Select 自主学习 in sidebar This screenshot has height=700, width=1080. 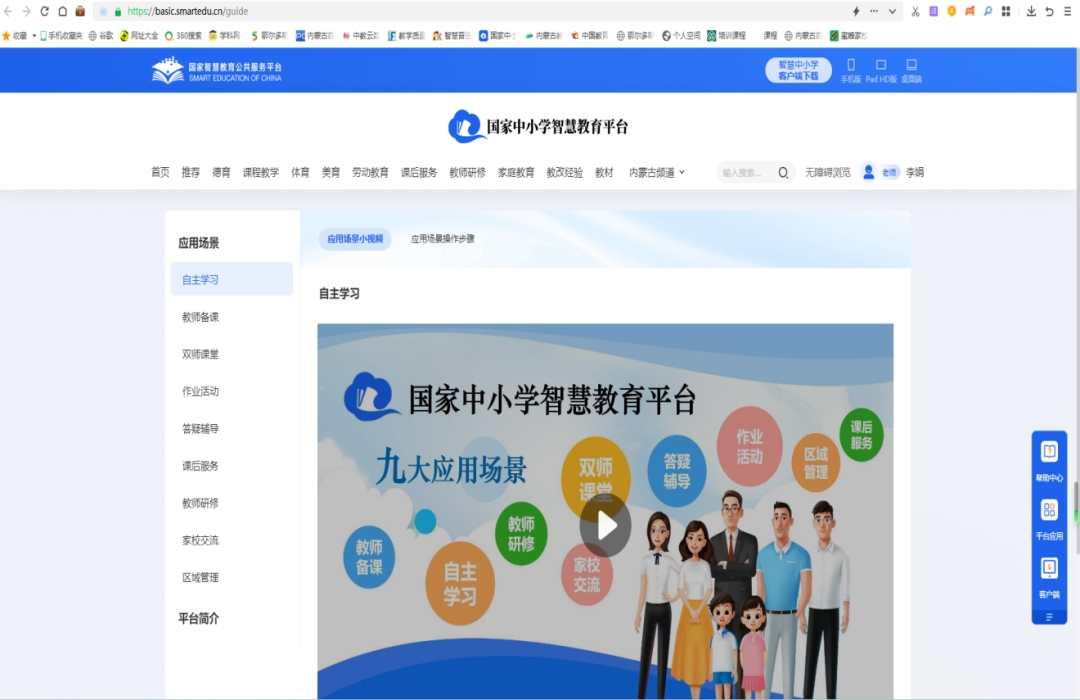[231, 279]
